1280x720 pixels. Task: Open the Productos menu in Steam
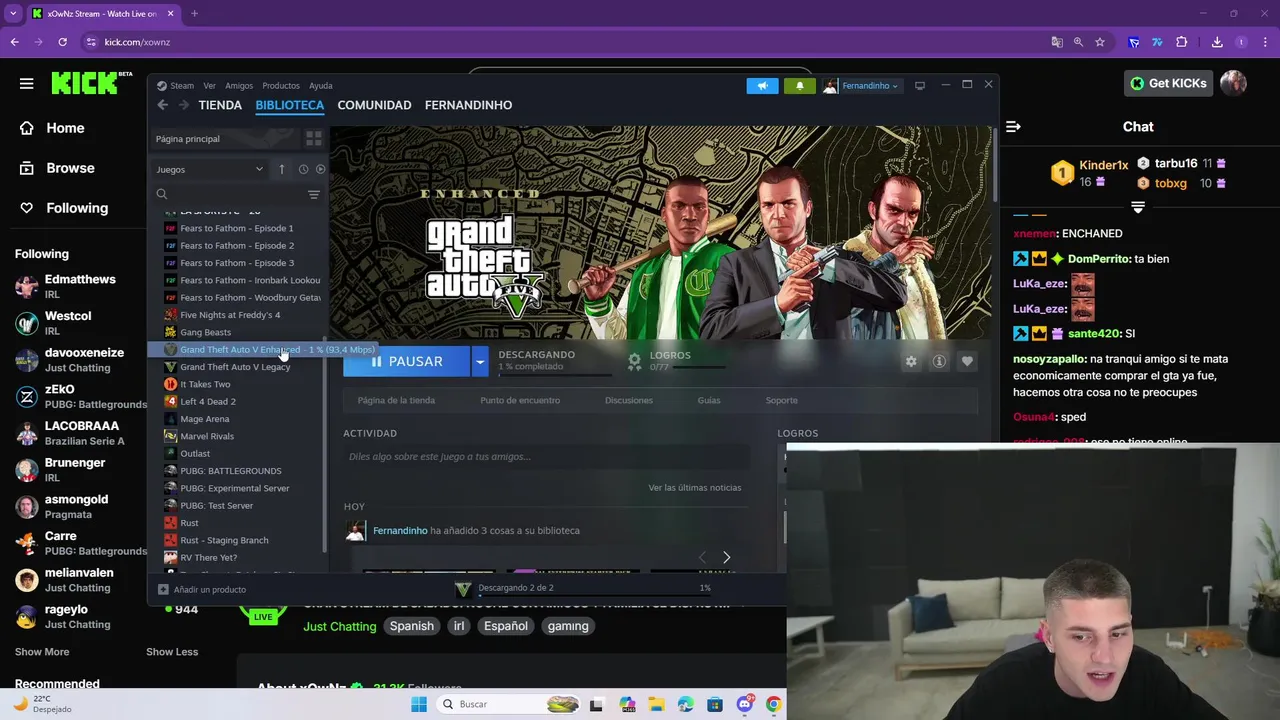click(x=281, y=86)
